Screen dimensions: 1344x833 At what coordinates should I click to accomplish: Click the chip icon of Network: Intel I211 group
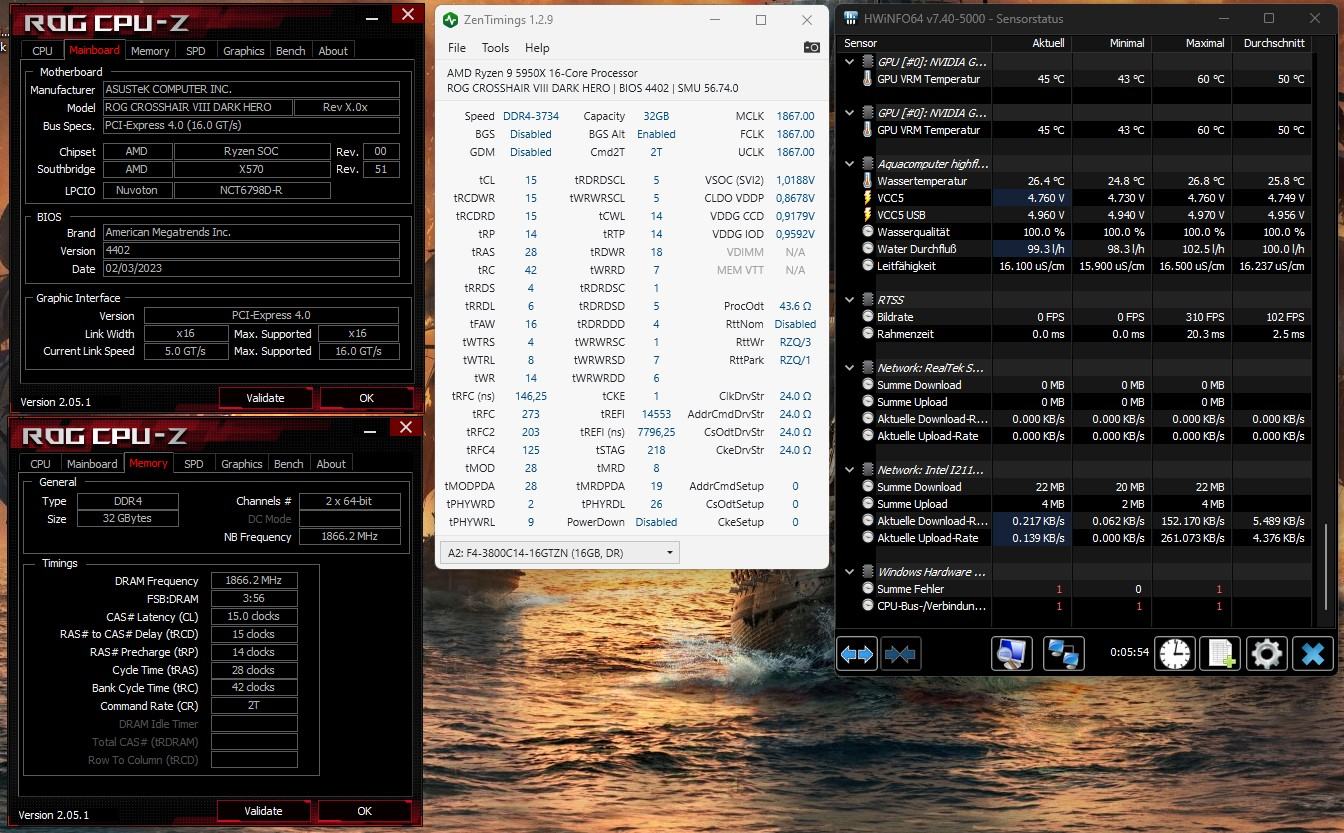(867, 470)
